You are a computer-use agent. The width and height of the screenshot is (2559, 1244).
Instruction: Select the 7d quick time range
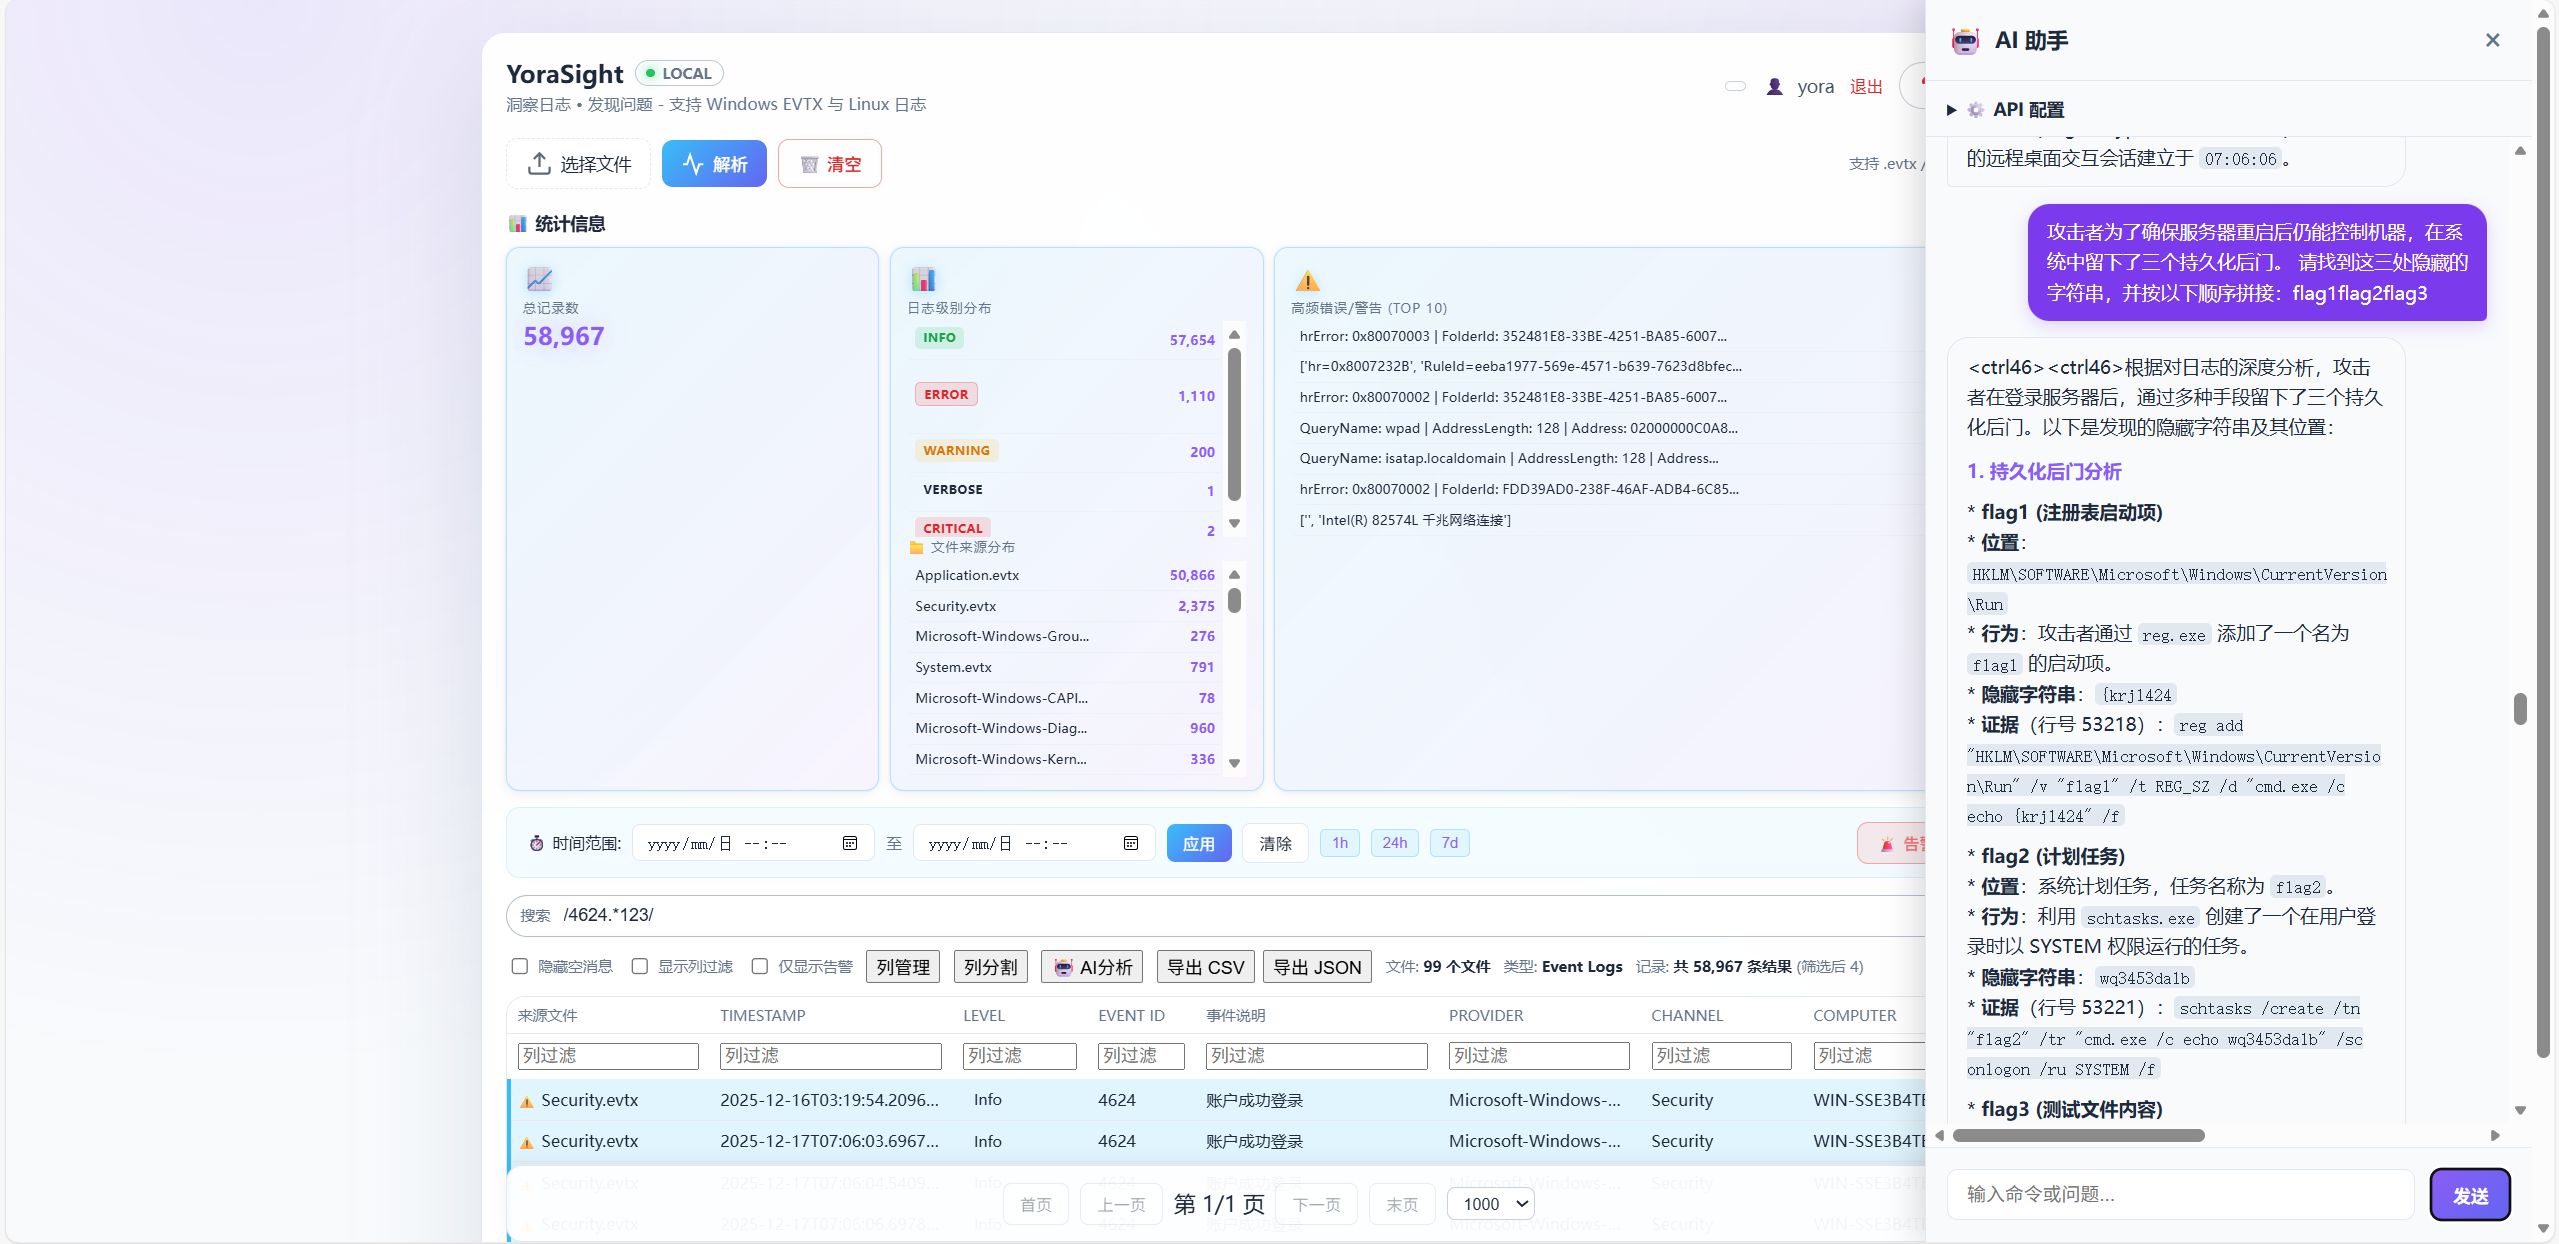[x=1449, y=843]
